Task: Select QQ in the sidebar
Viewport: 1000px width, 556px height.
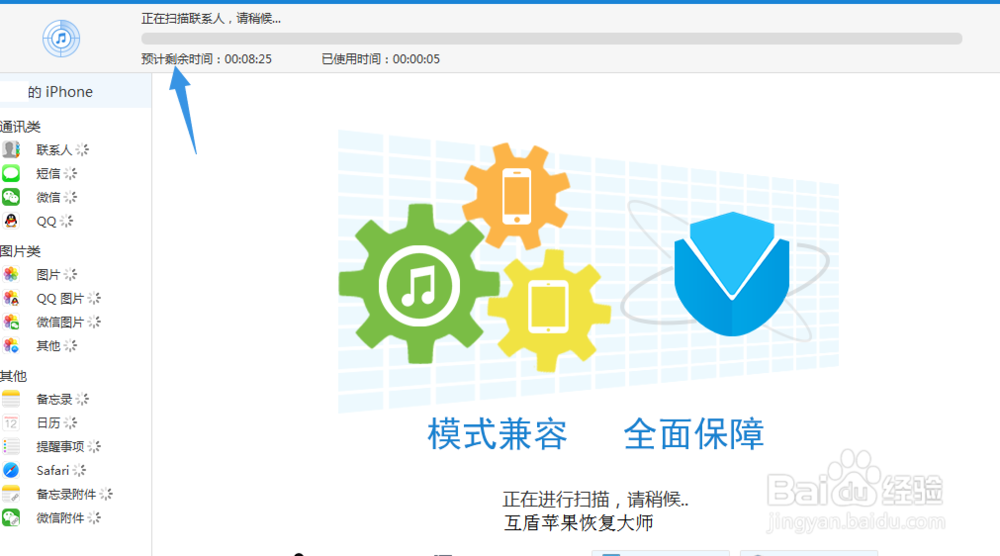Action: [47, 221]
